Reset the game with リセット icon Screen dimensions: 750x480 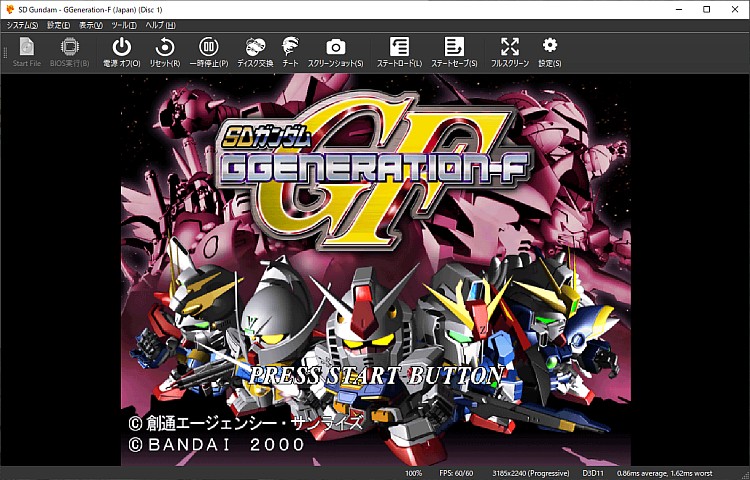pos(165,52)
